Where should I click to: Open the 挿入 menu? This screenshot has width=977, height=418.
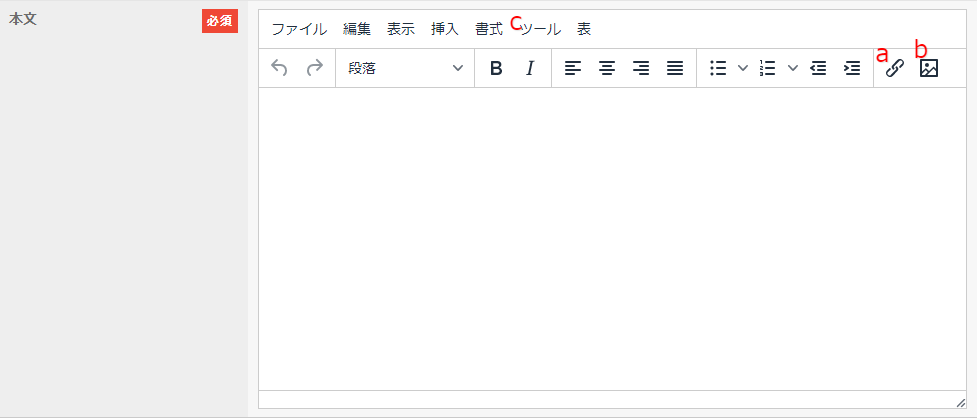[444, 29]
